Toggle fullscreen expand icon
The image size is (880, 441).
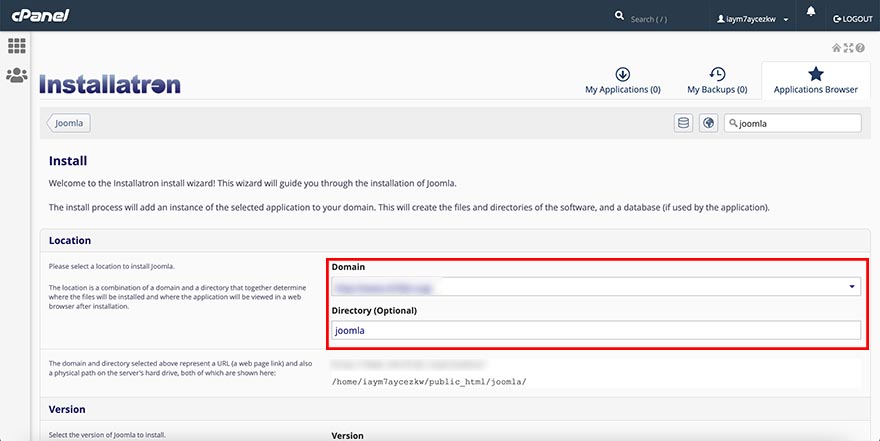(848, 48)
